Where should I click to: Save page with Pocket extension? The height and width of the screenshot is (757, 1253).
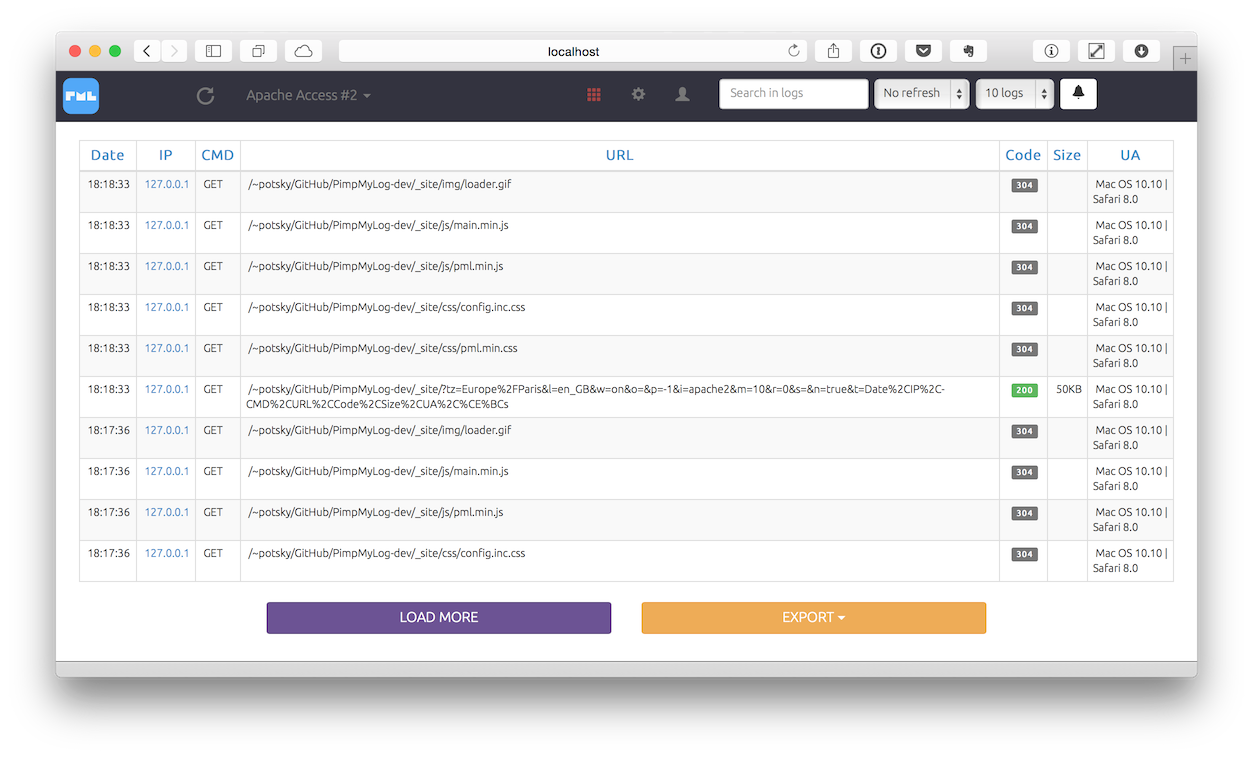coord(923,51)
